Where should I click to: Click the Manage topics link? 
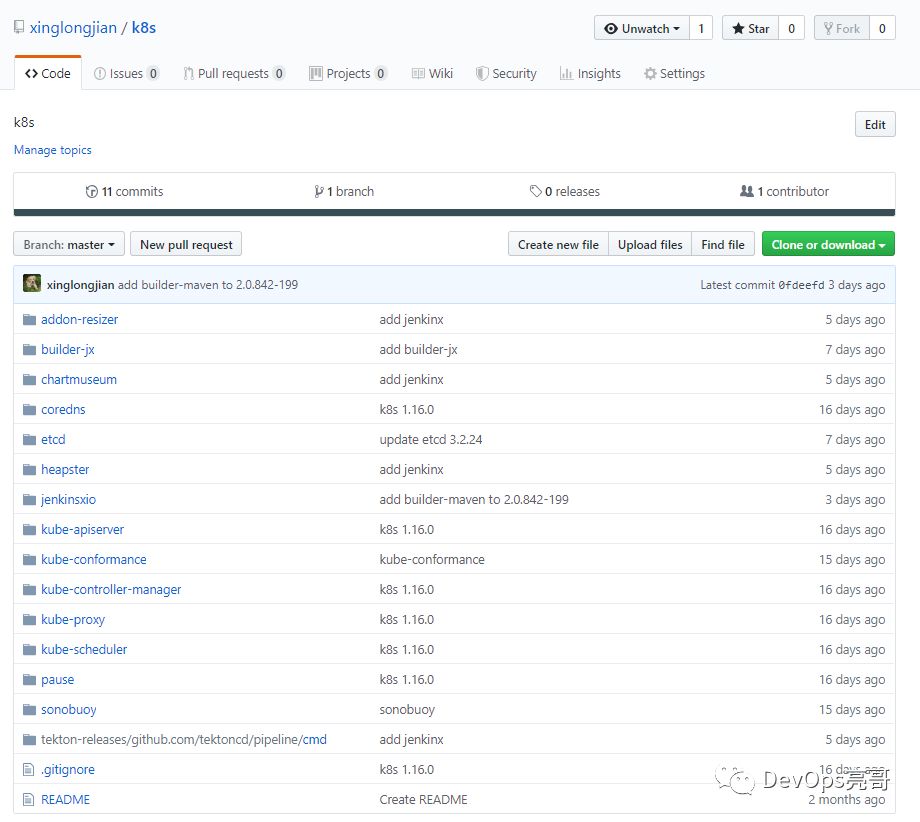[53, 150]
